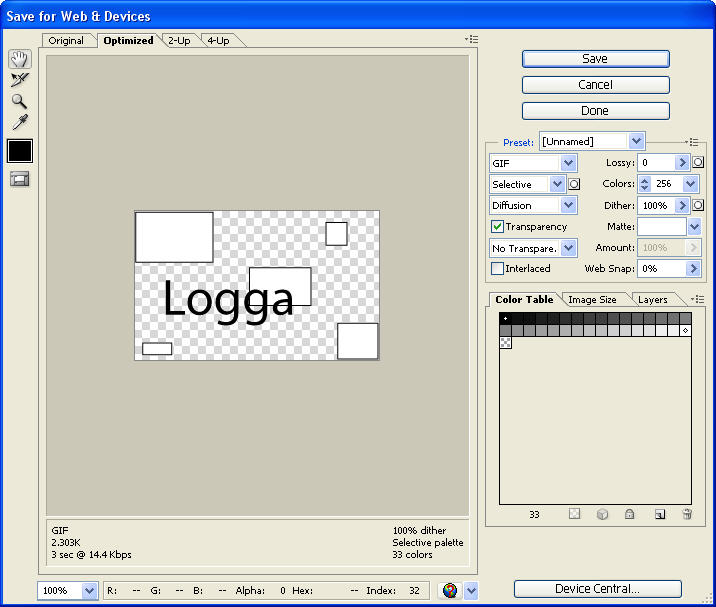This screenshot has height=607, width=716.
Task: Map selected colors to transparent
Action: click(x=574, y=514)
